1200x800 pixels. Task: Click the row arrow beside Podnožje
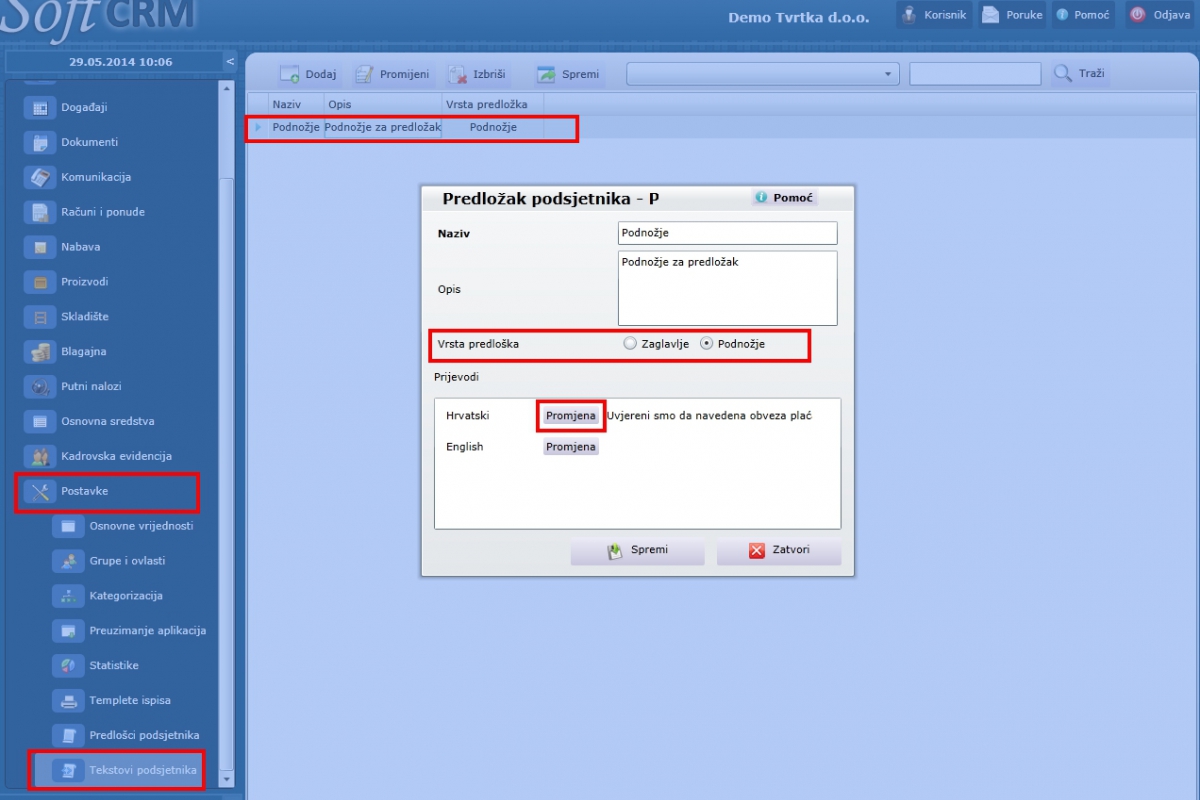pyautogui.click(x=257, y=127)
